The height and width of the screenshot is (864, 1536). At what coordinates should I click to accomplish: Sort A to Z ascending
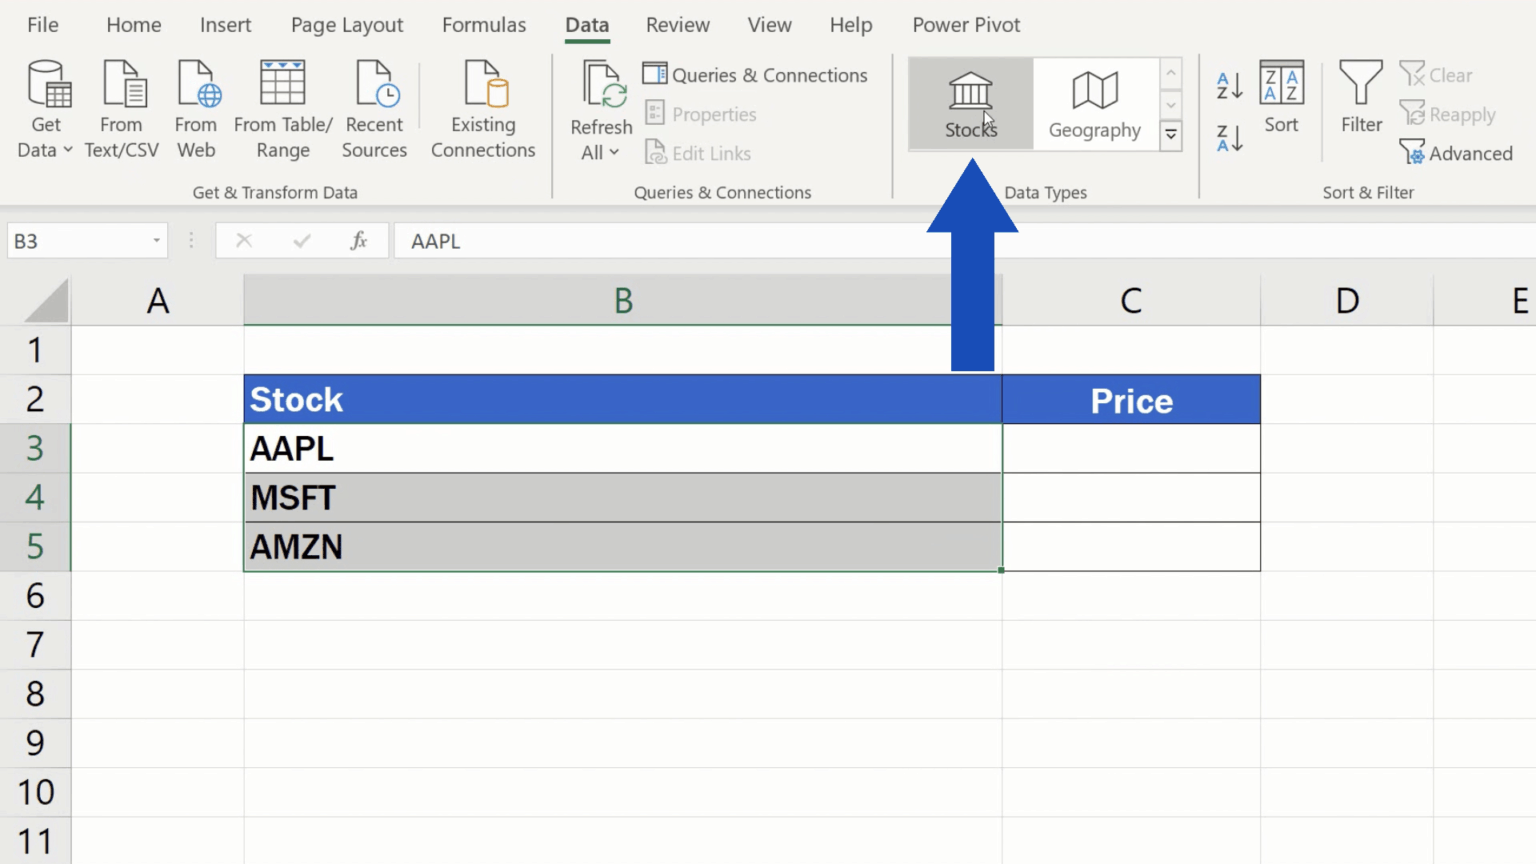[1228, 85]
